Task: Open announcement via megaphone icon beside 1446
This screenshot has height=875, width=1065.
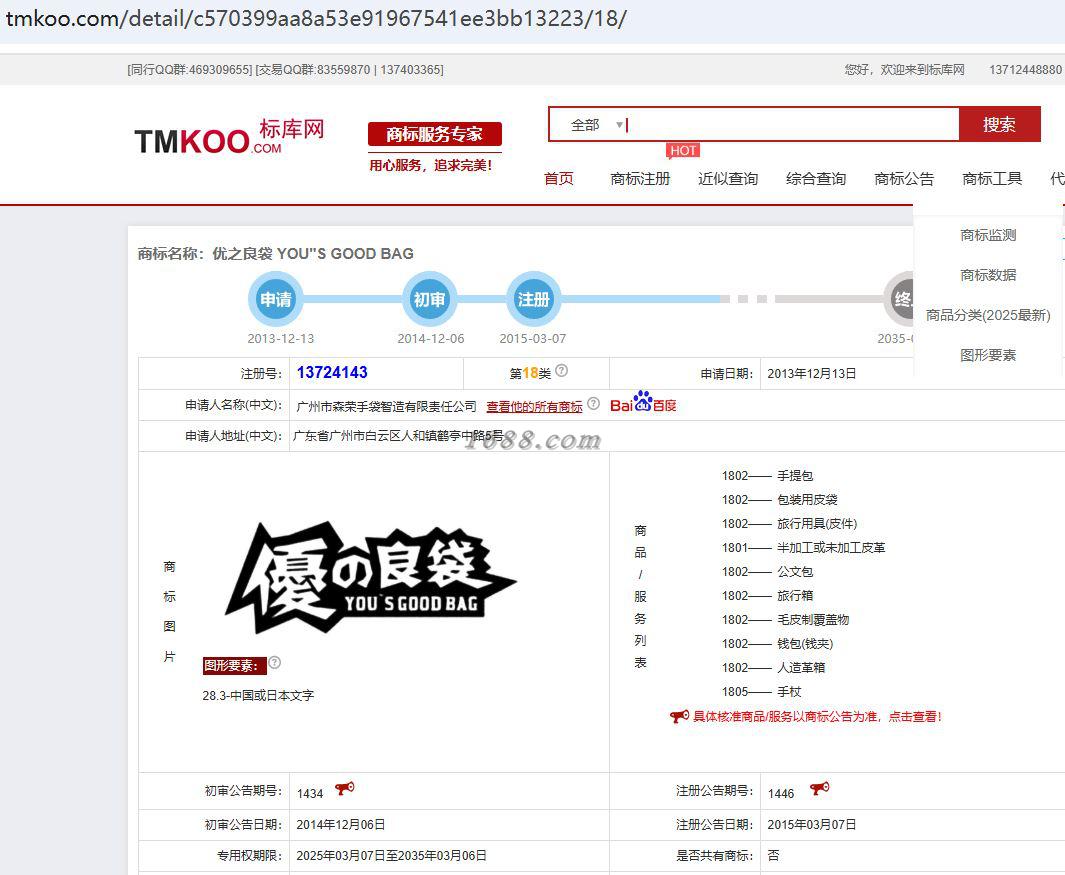Action: [819, 789]
